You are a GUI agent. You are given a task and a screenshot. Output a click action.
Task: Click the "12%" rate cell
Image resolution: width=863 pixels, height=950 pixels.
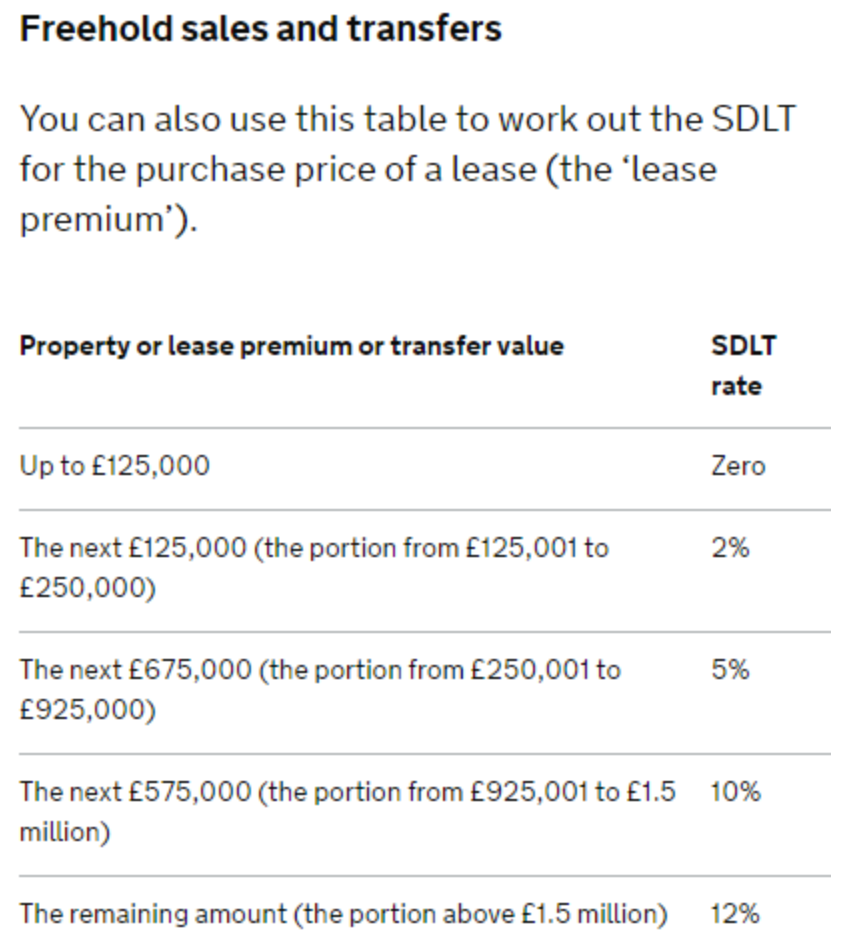[736, 913]
